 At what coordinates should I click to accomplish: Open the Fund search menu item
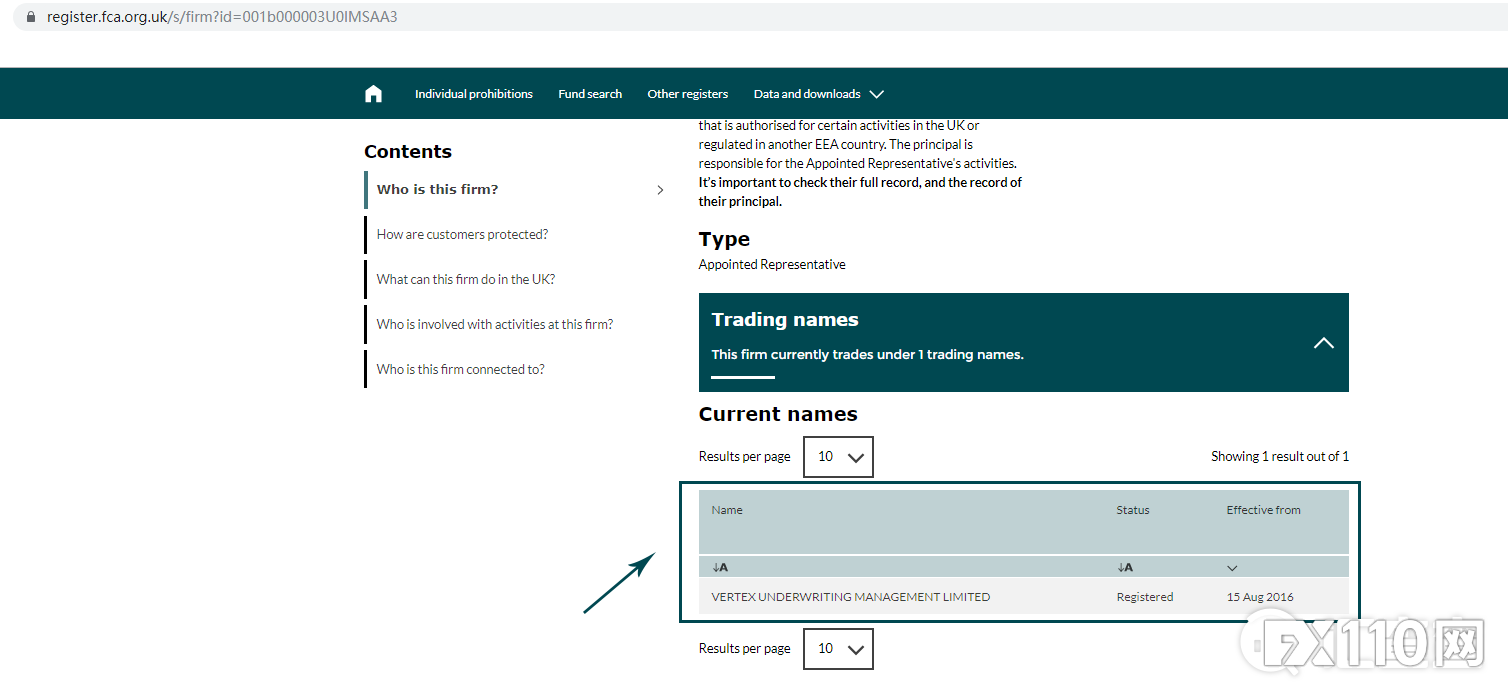[x=590, y=94]
